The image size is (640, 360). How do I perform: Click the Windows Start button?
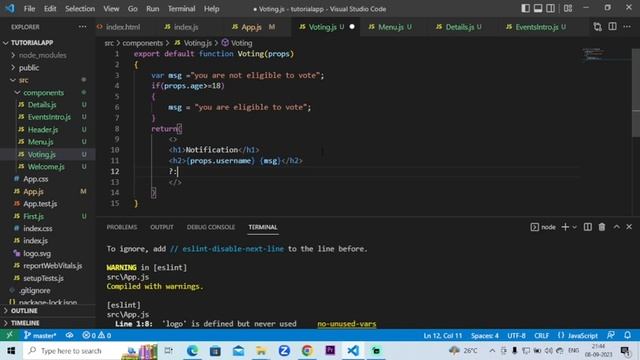11,351
